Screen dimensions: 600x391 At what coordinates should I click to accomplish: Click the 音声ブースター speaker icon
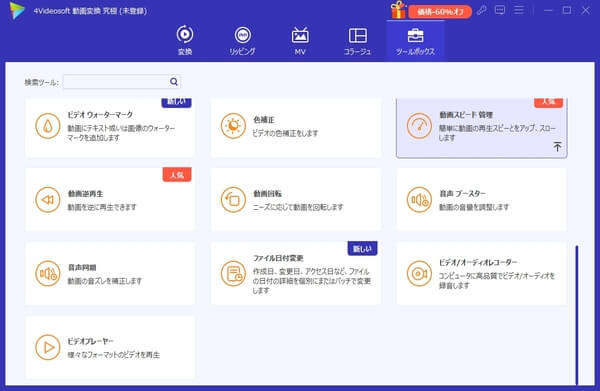[x=419, y=200]
